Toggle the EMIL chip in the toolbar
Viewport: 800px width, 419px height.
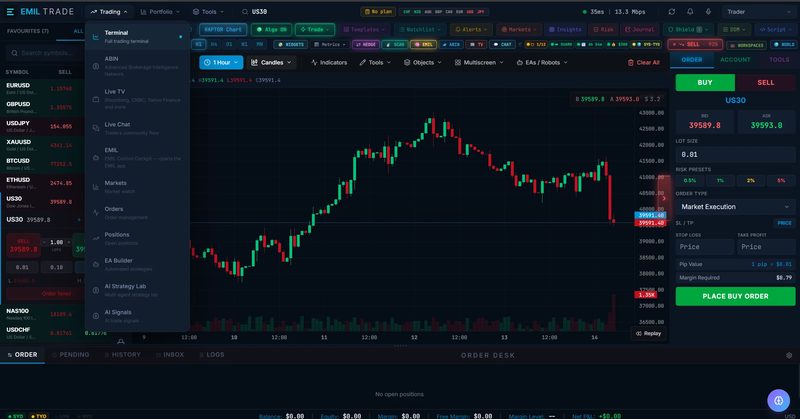coord(423,44)
